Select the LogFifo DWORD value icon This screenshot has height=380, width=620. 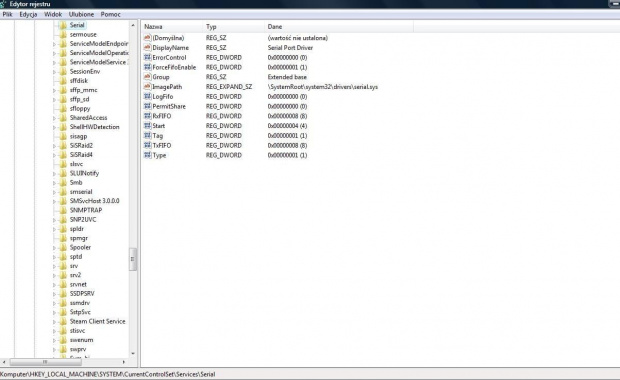147,96
